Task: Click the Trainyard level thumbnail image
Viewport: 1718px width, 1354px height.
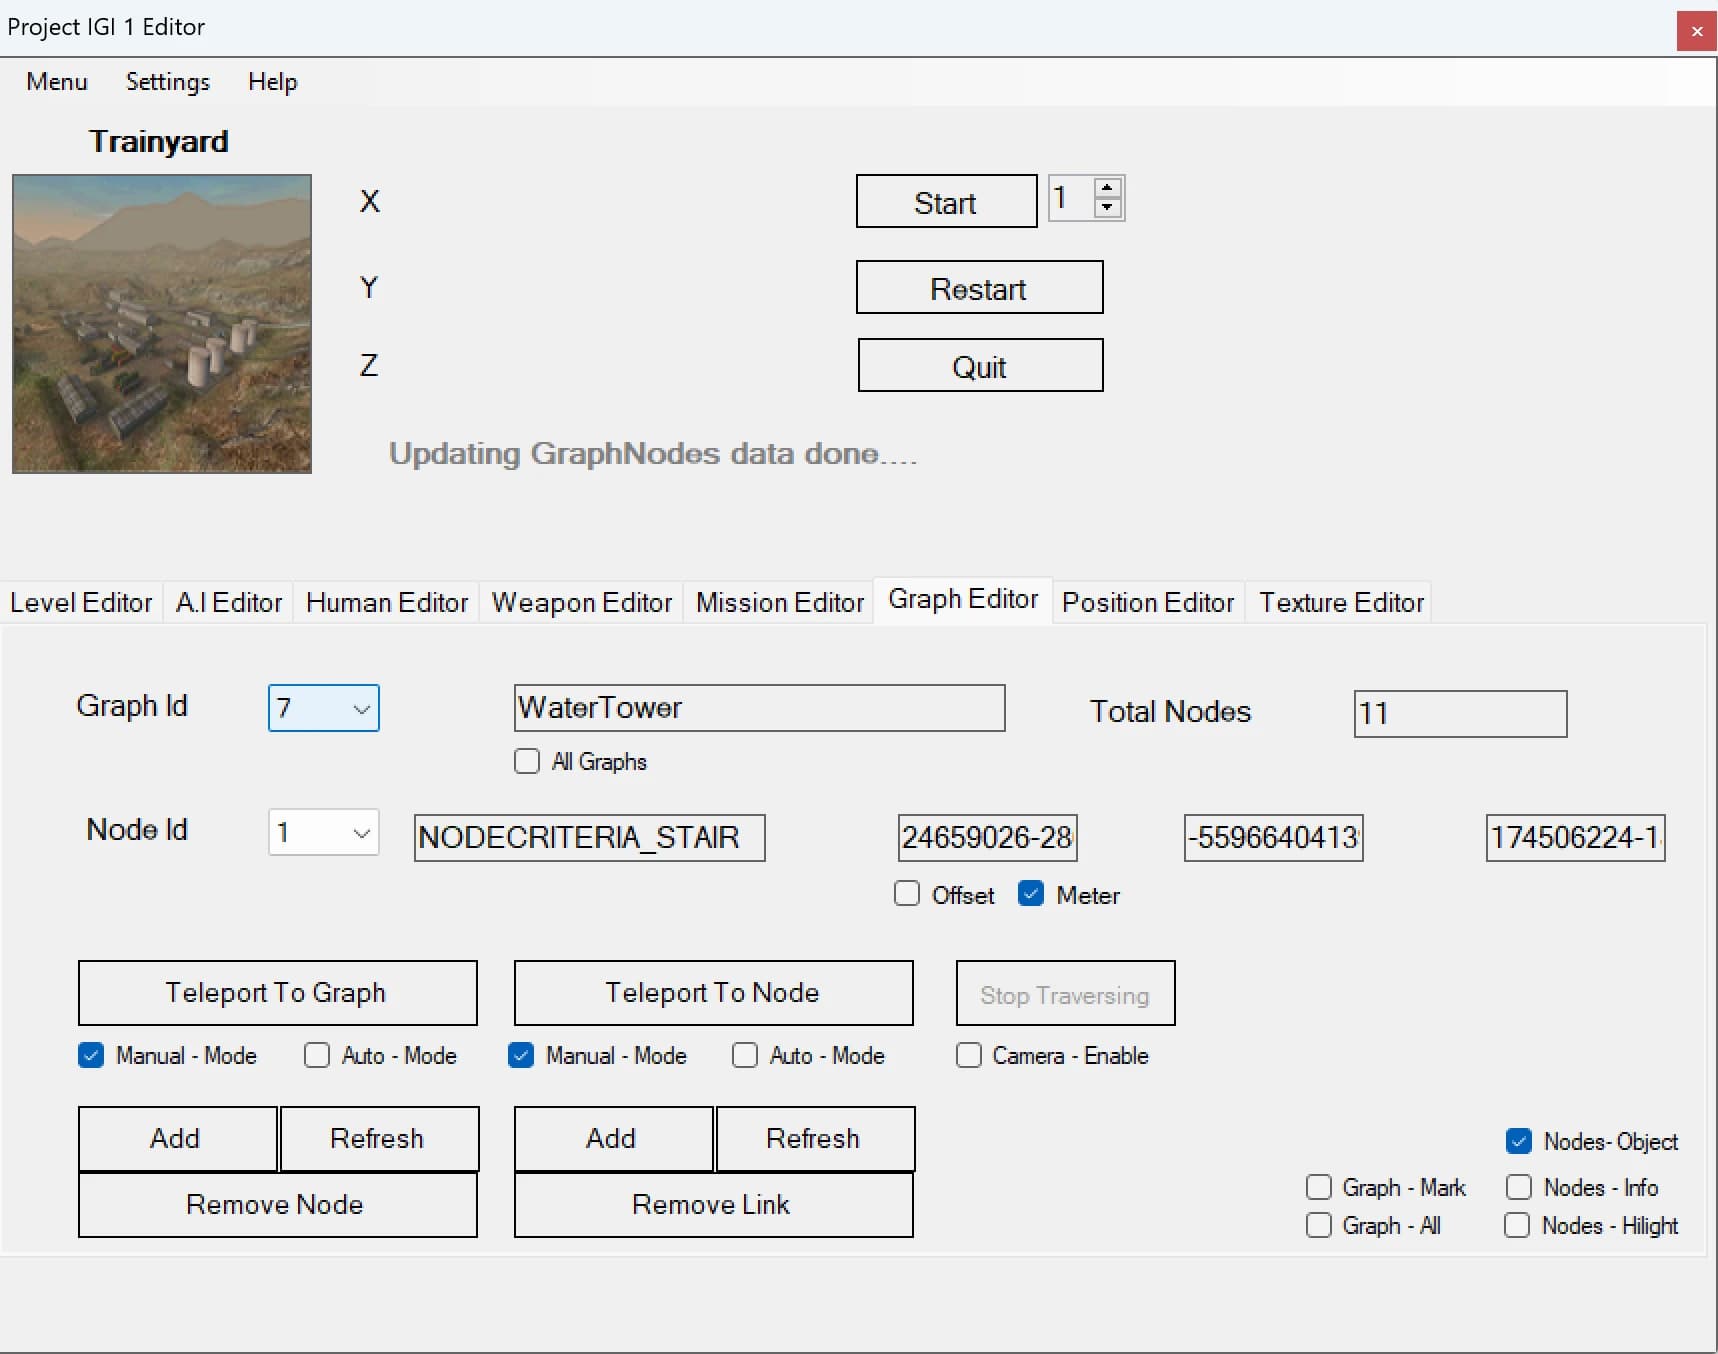Action: pyautogui.click(x=162, y=324)
